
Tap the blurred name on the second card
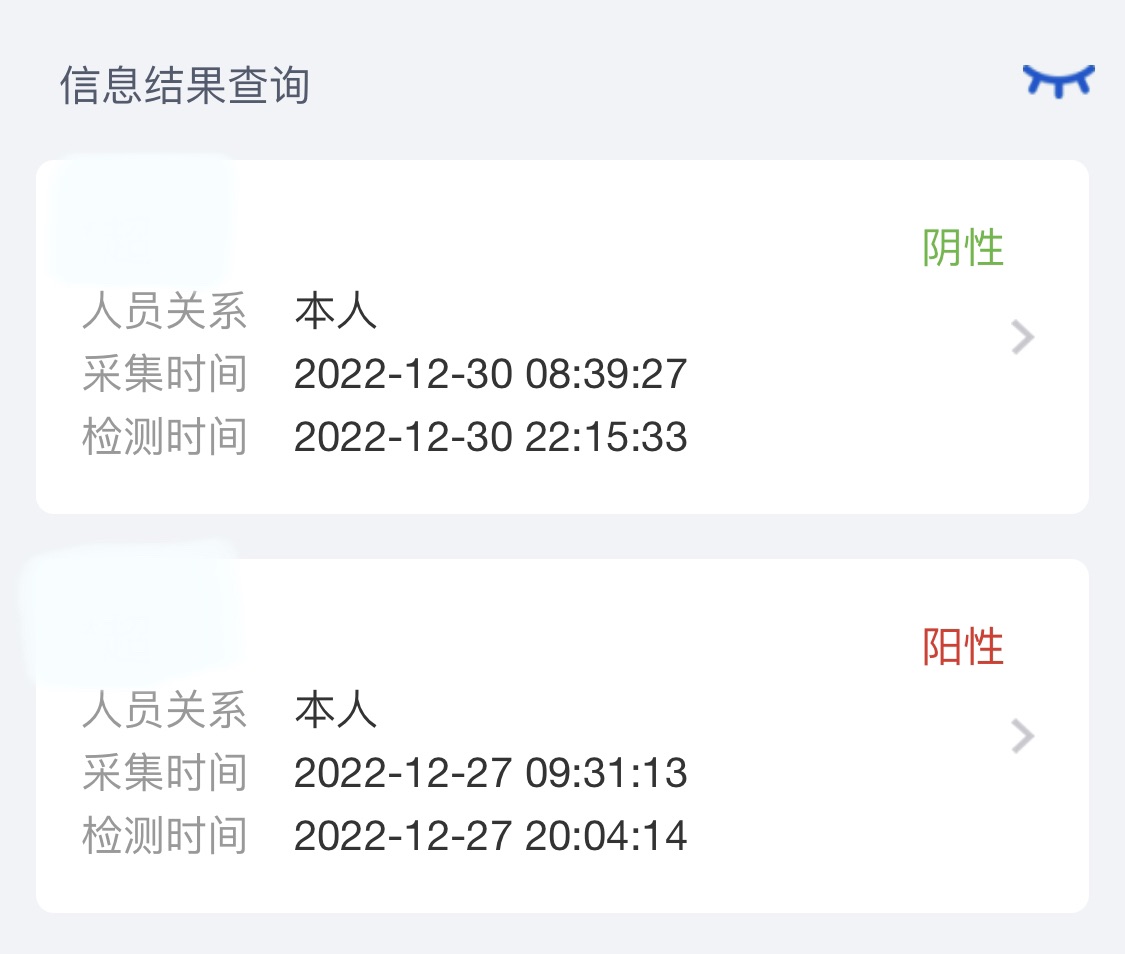pos(133,615)
